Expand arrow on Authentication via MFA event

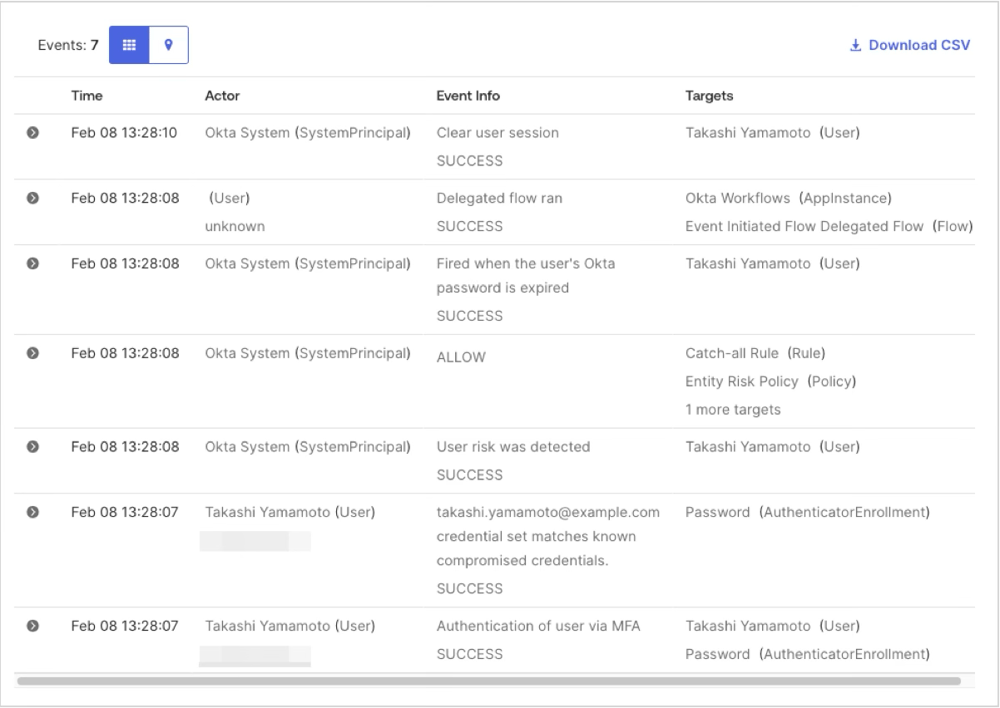[x=33, y=625]
